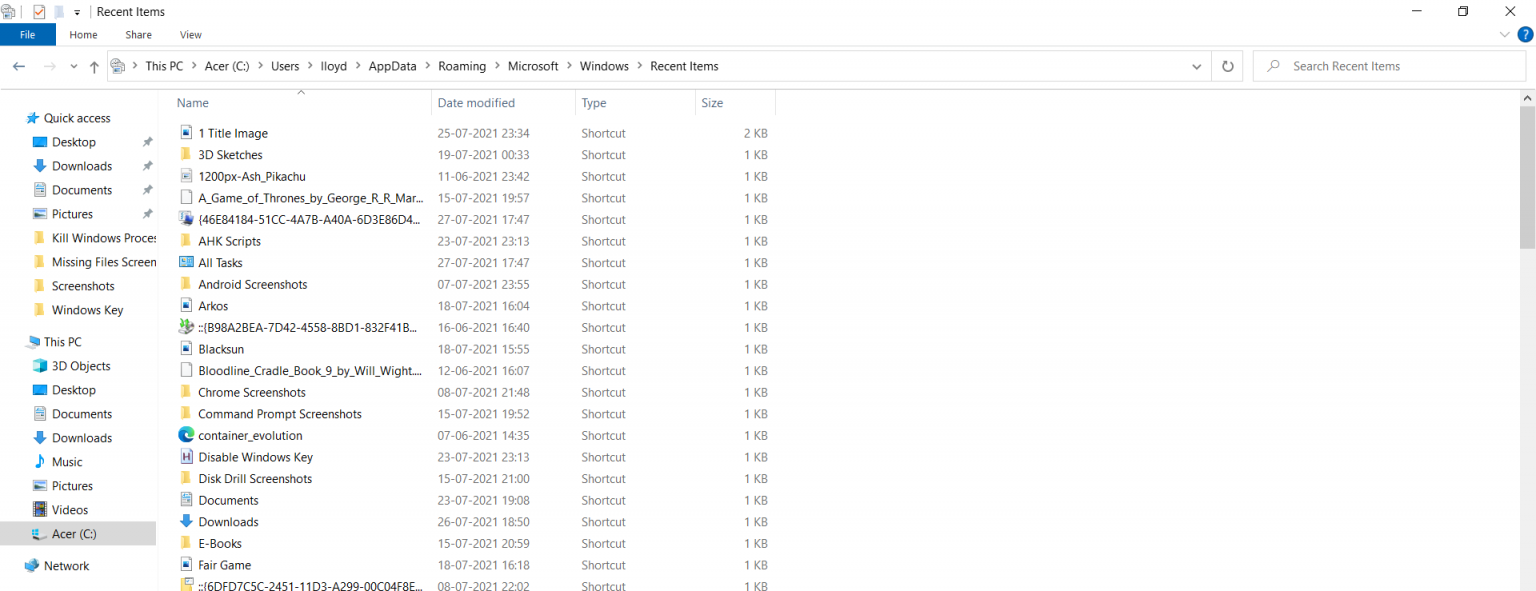Click the first Quick Access Toolbar properties icon
This screenshot has width=1536, height=591.
(9, 11)
